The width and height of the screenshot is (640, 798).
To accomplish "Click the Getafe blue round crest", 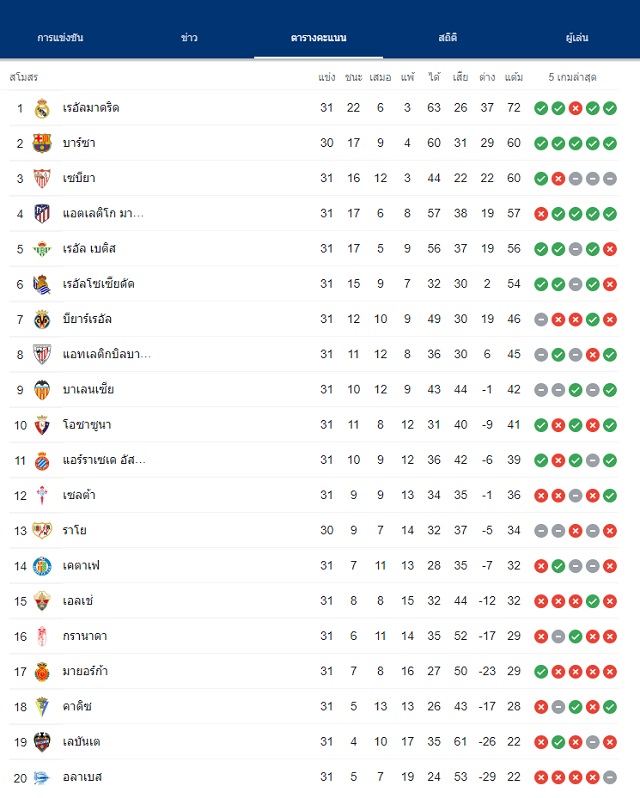I will pyautogui.click(x=42, y=566).
